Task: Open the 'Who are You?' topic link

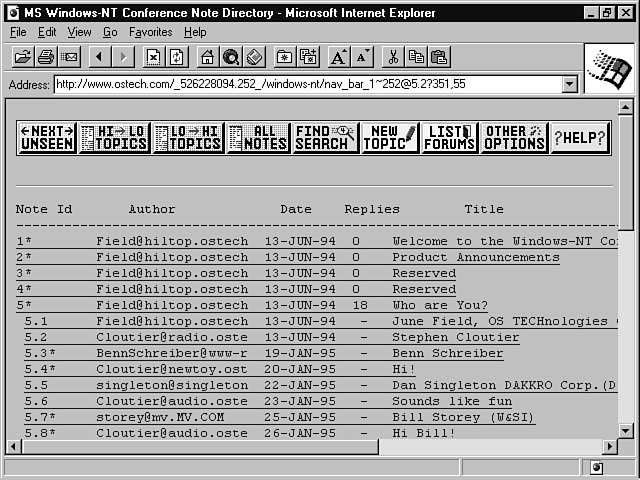Action: pyautogui.click(x=440, y=305)
